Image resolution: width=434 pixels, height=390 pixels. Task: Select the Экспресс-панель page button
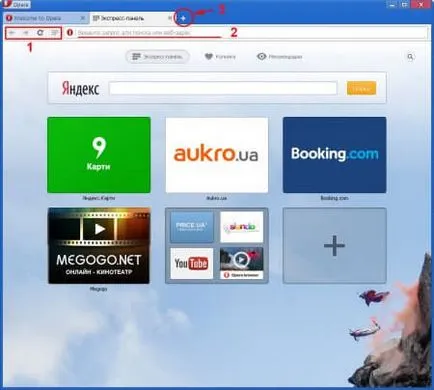(x=157, y=57)
